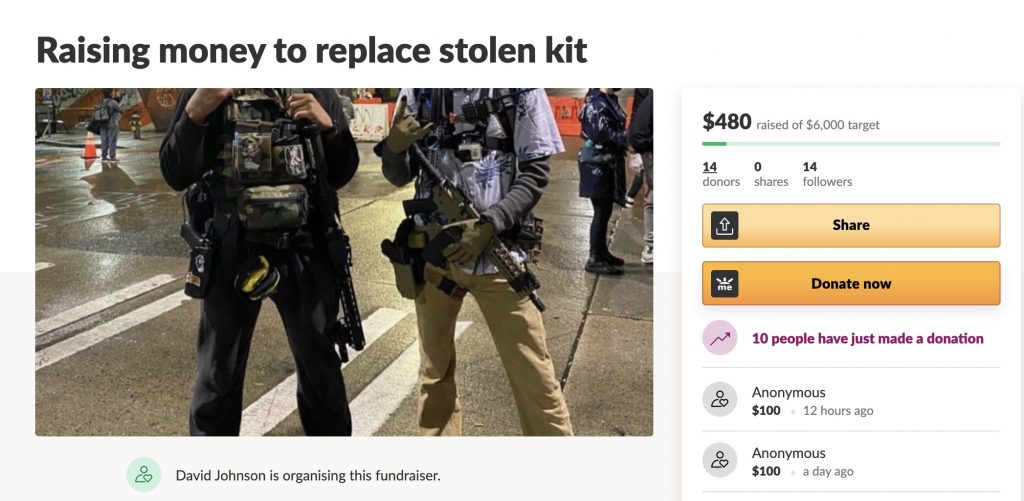The image size is (1024, 501).
Task: Click the Donate now button
Action: (851, 283)
